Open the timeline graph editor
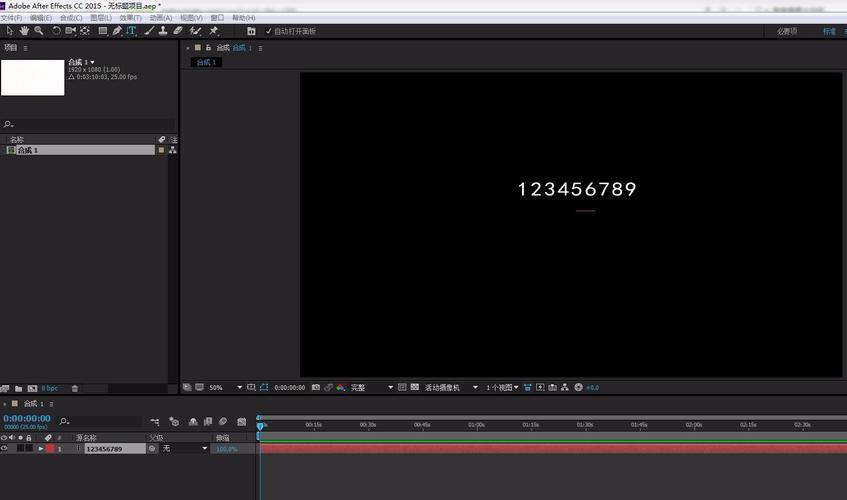Screen dimensions: 847x500 pos(241,421)
